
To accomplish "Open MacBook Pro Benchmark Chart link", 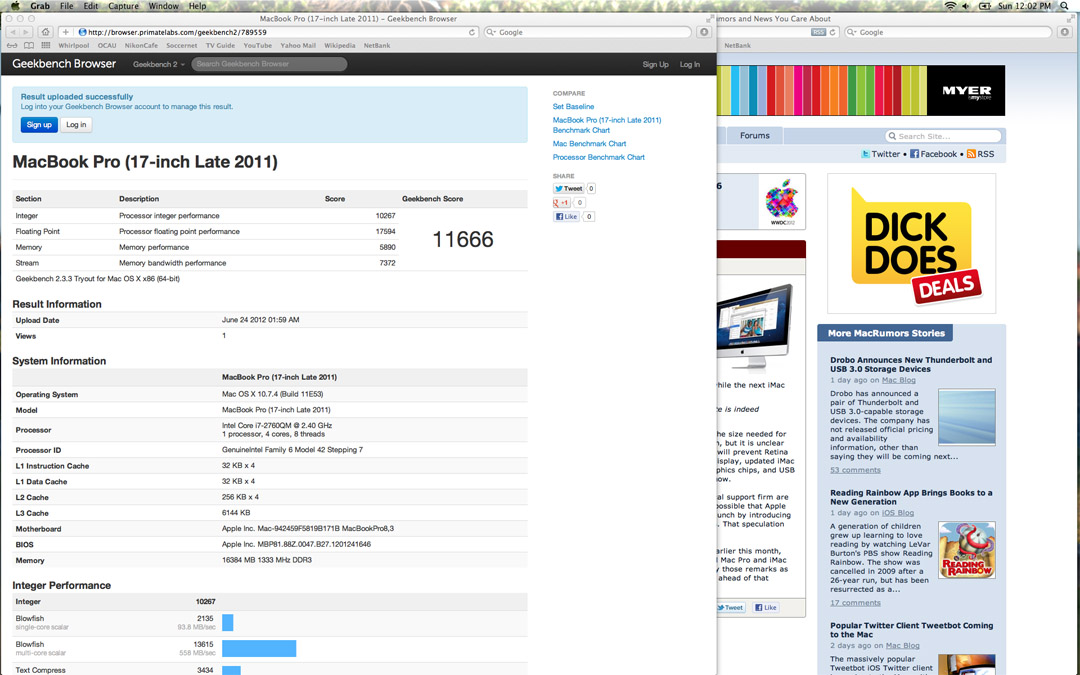I will [x=607, y=125].
